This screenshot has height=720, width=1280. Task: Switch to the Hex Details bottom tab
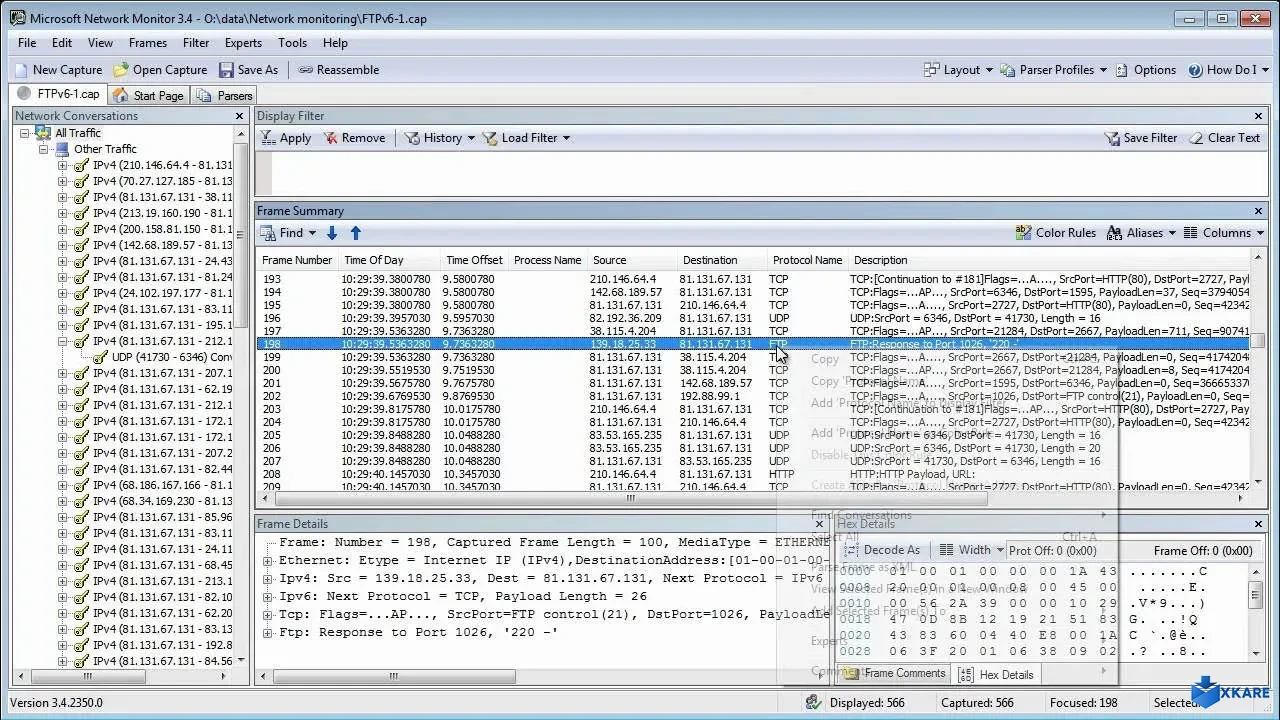pyautogui.click(x=996, y=675)
